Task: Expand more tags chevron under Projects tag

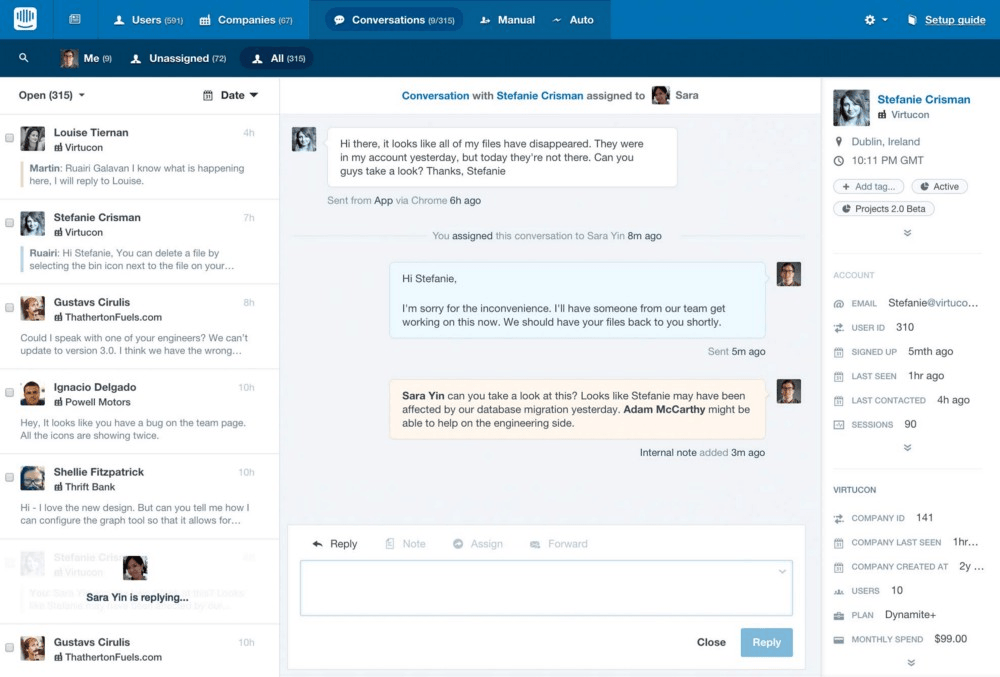Action: point(908,233)
